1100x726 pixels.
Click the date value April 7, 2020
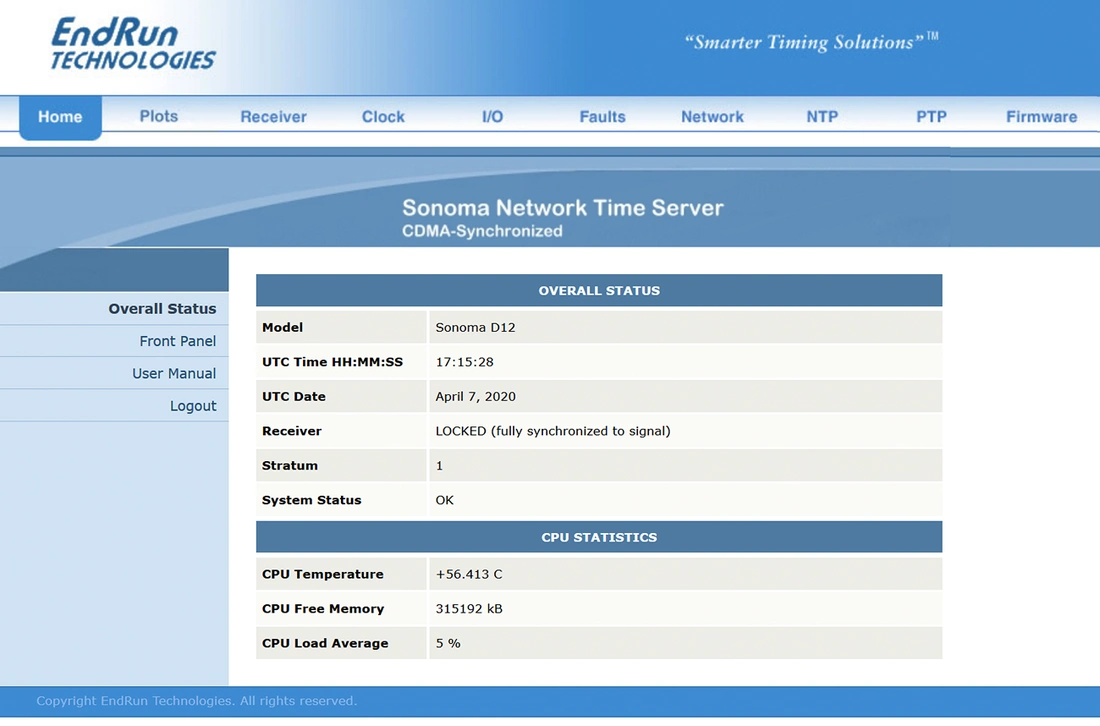476,396
